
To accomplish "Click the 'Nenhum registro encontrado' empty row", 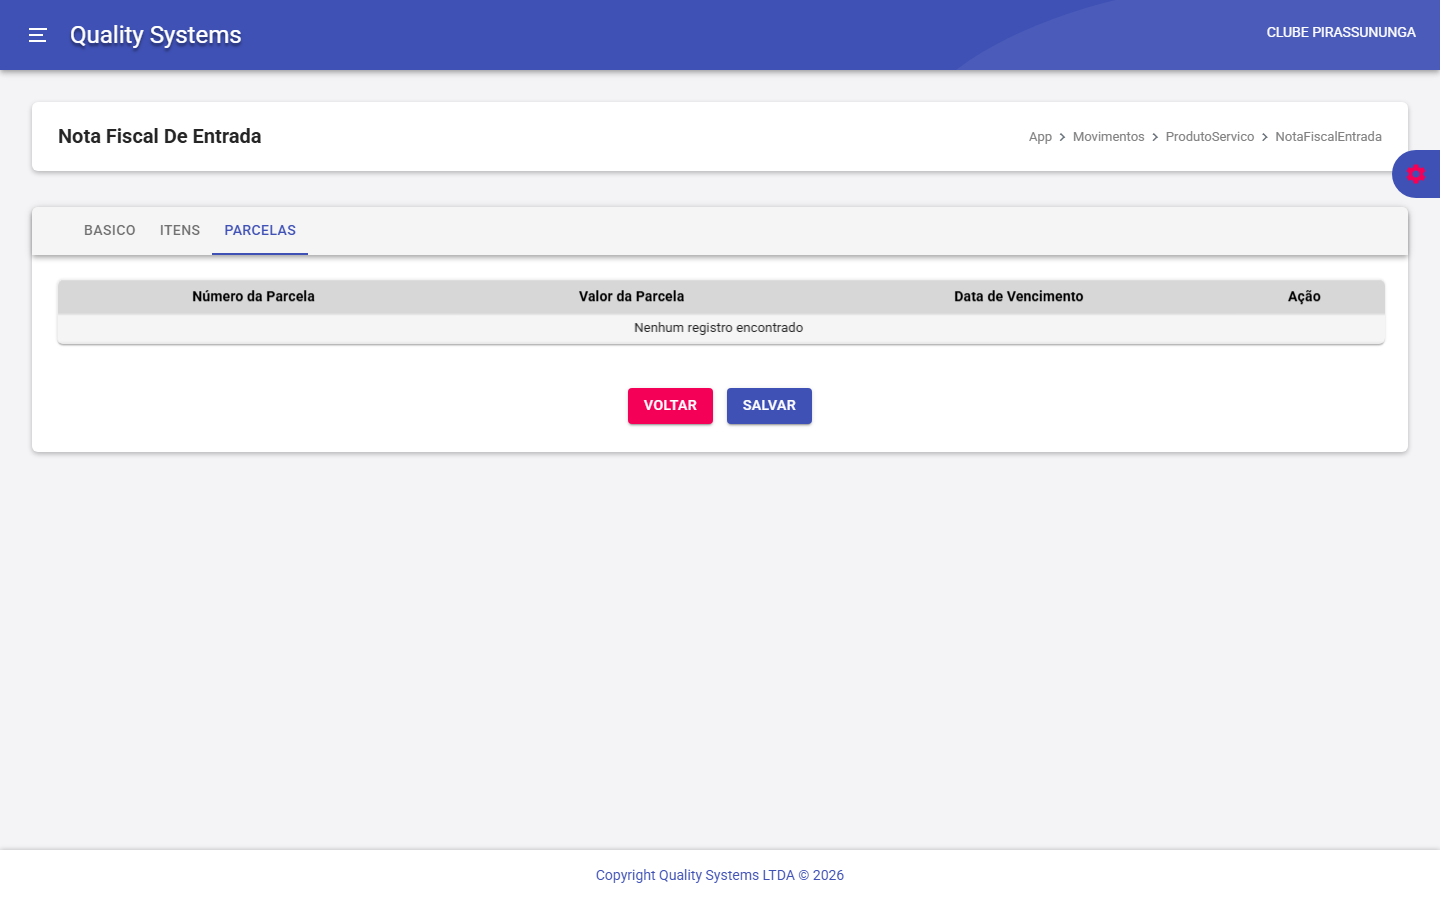I will pos(718,328).
